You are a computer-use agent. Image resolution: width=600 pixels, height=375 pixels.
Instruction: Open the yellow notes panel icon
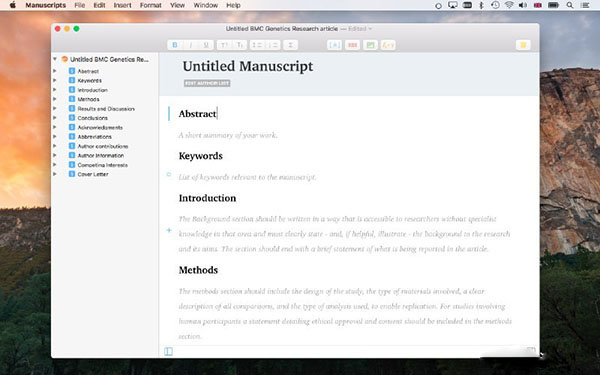[x=523, y=45]
